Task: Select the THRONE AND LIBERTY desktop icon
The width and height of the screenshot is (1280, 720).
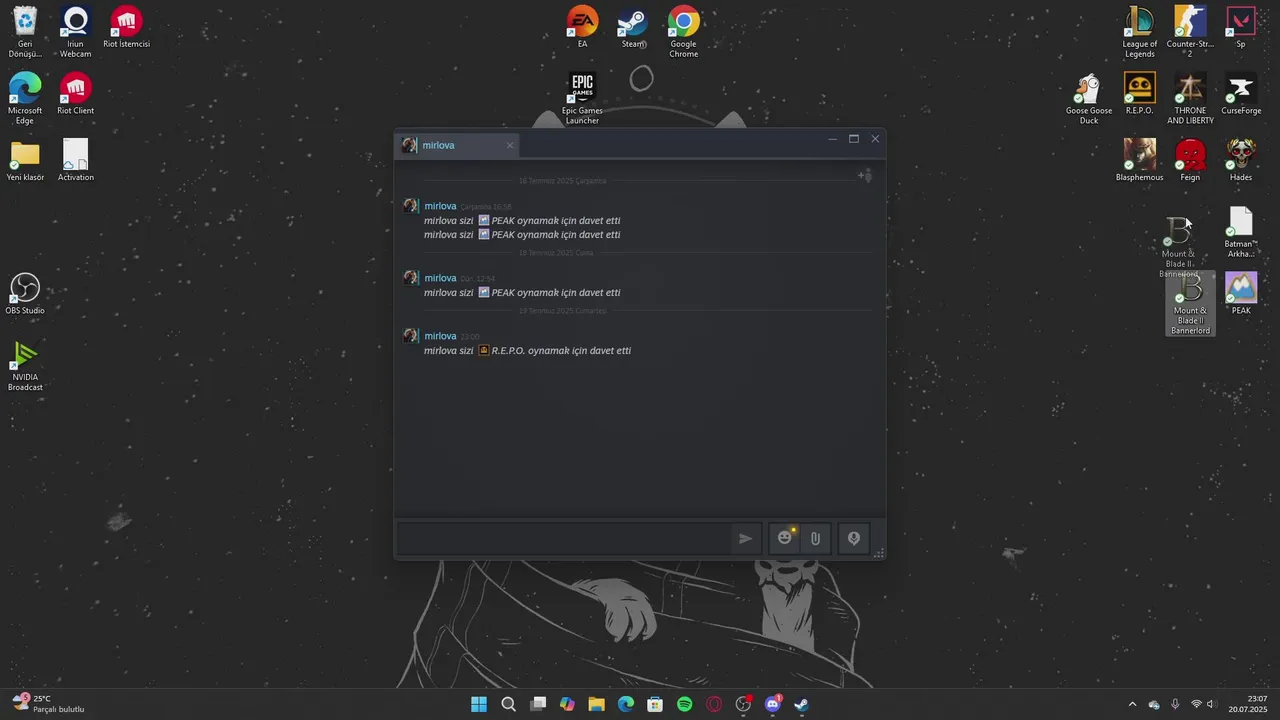Action: coord(1190,98)
